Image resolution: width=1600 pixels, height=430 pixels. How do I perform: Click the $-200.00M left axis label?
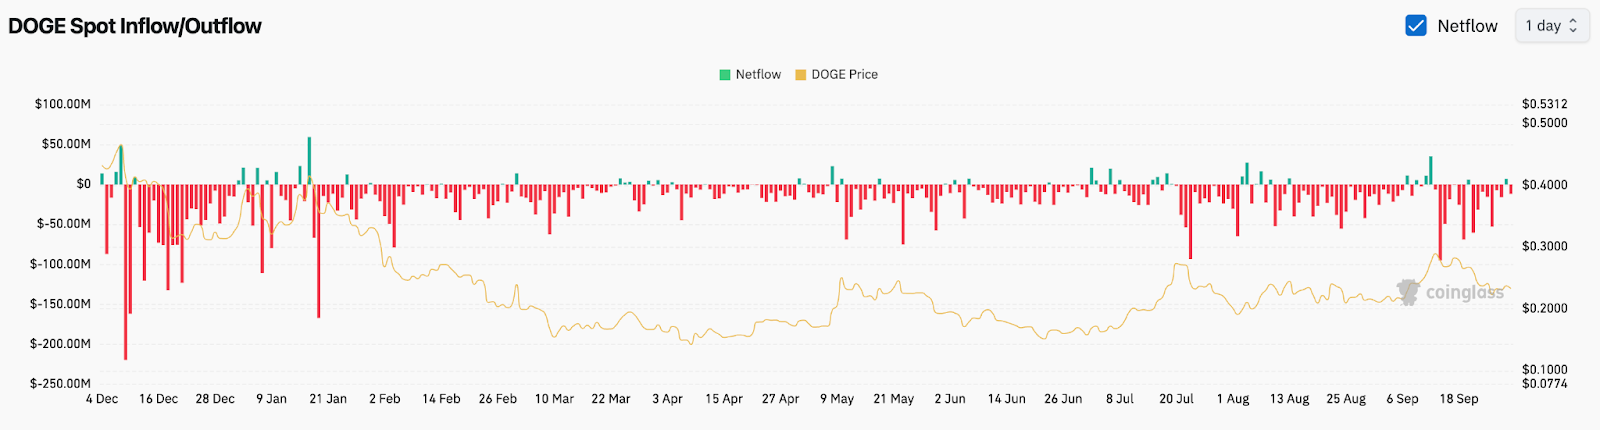pos(60,344)
